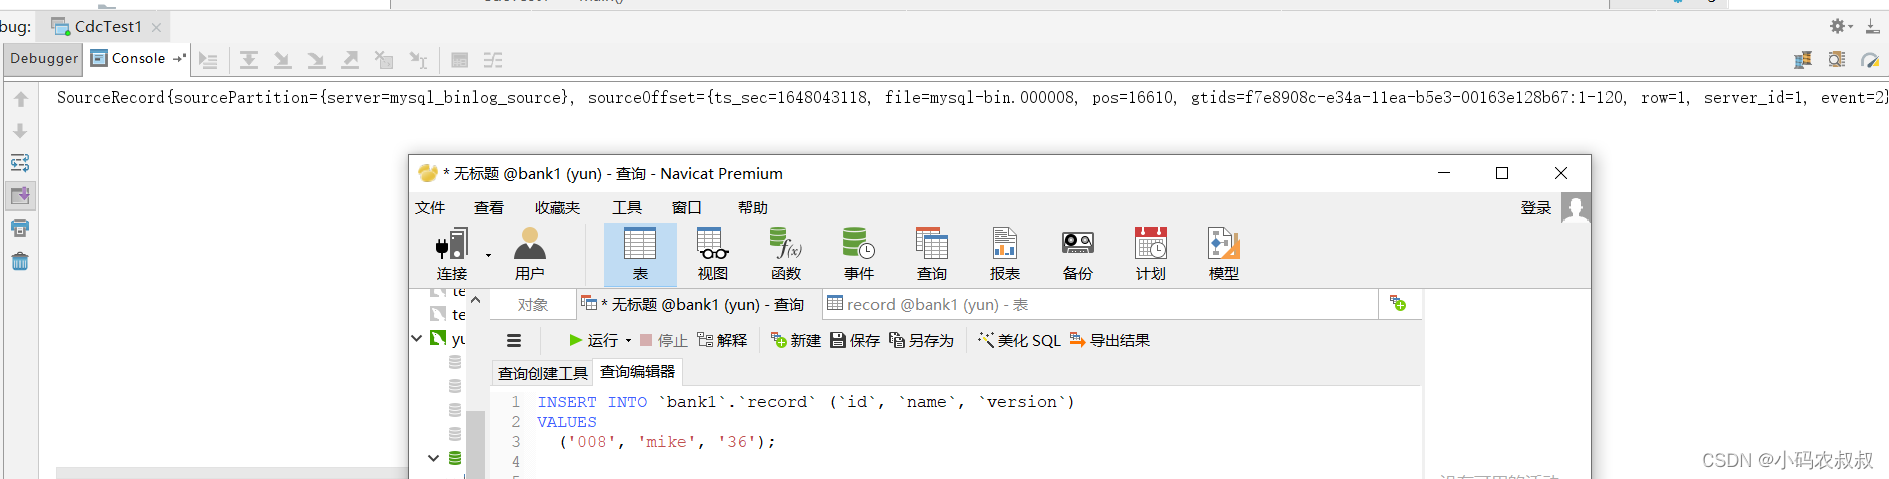Open the 连接 dropdown arrow
The image size is (1889, 479).
point(489,255)
